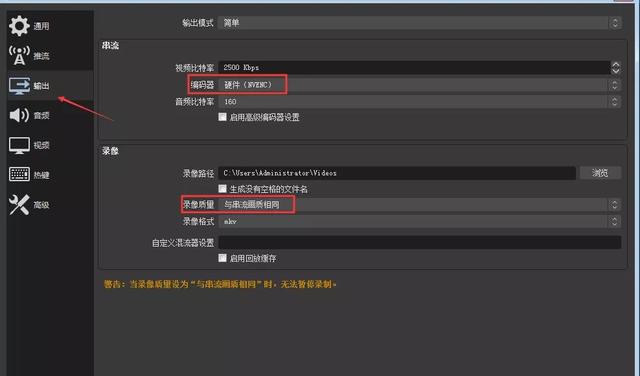Open the 编码器 dropdown showing 硬件 (NVENC)
This screenshot has width=640, height=376.
(x=420, y=85)
